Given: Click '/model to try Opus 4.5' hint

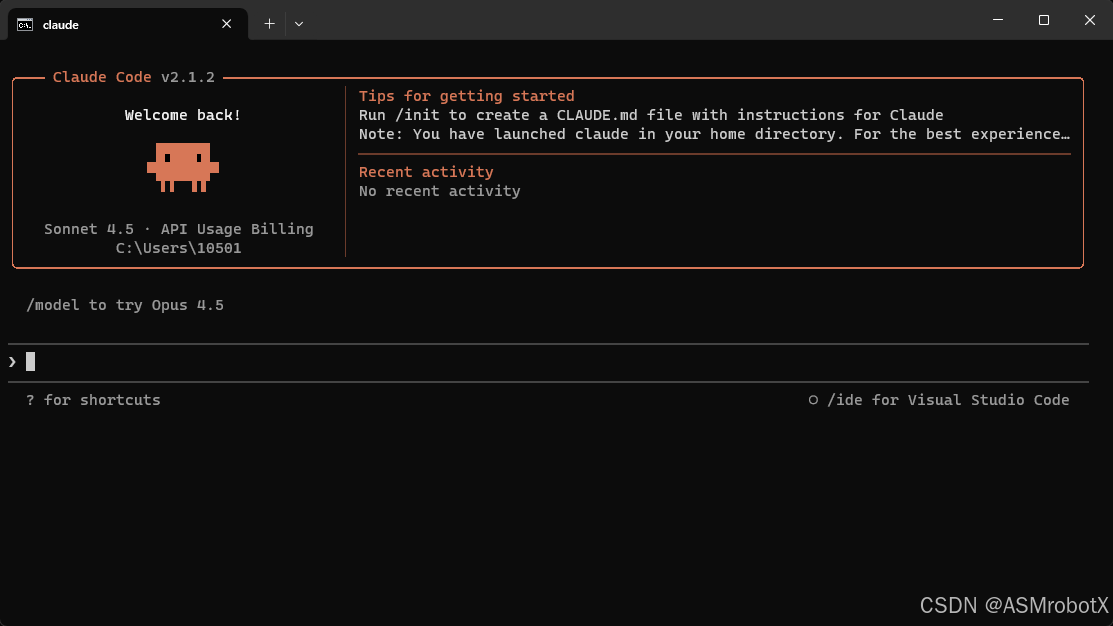Looking at the screenshot, I should pos(125,305).
